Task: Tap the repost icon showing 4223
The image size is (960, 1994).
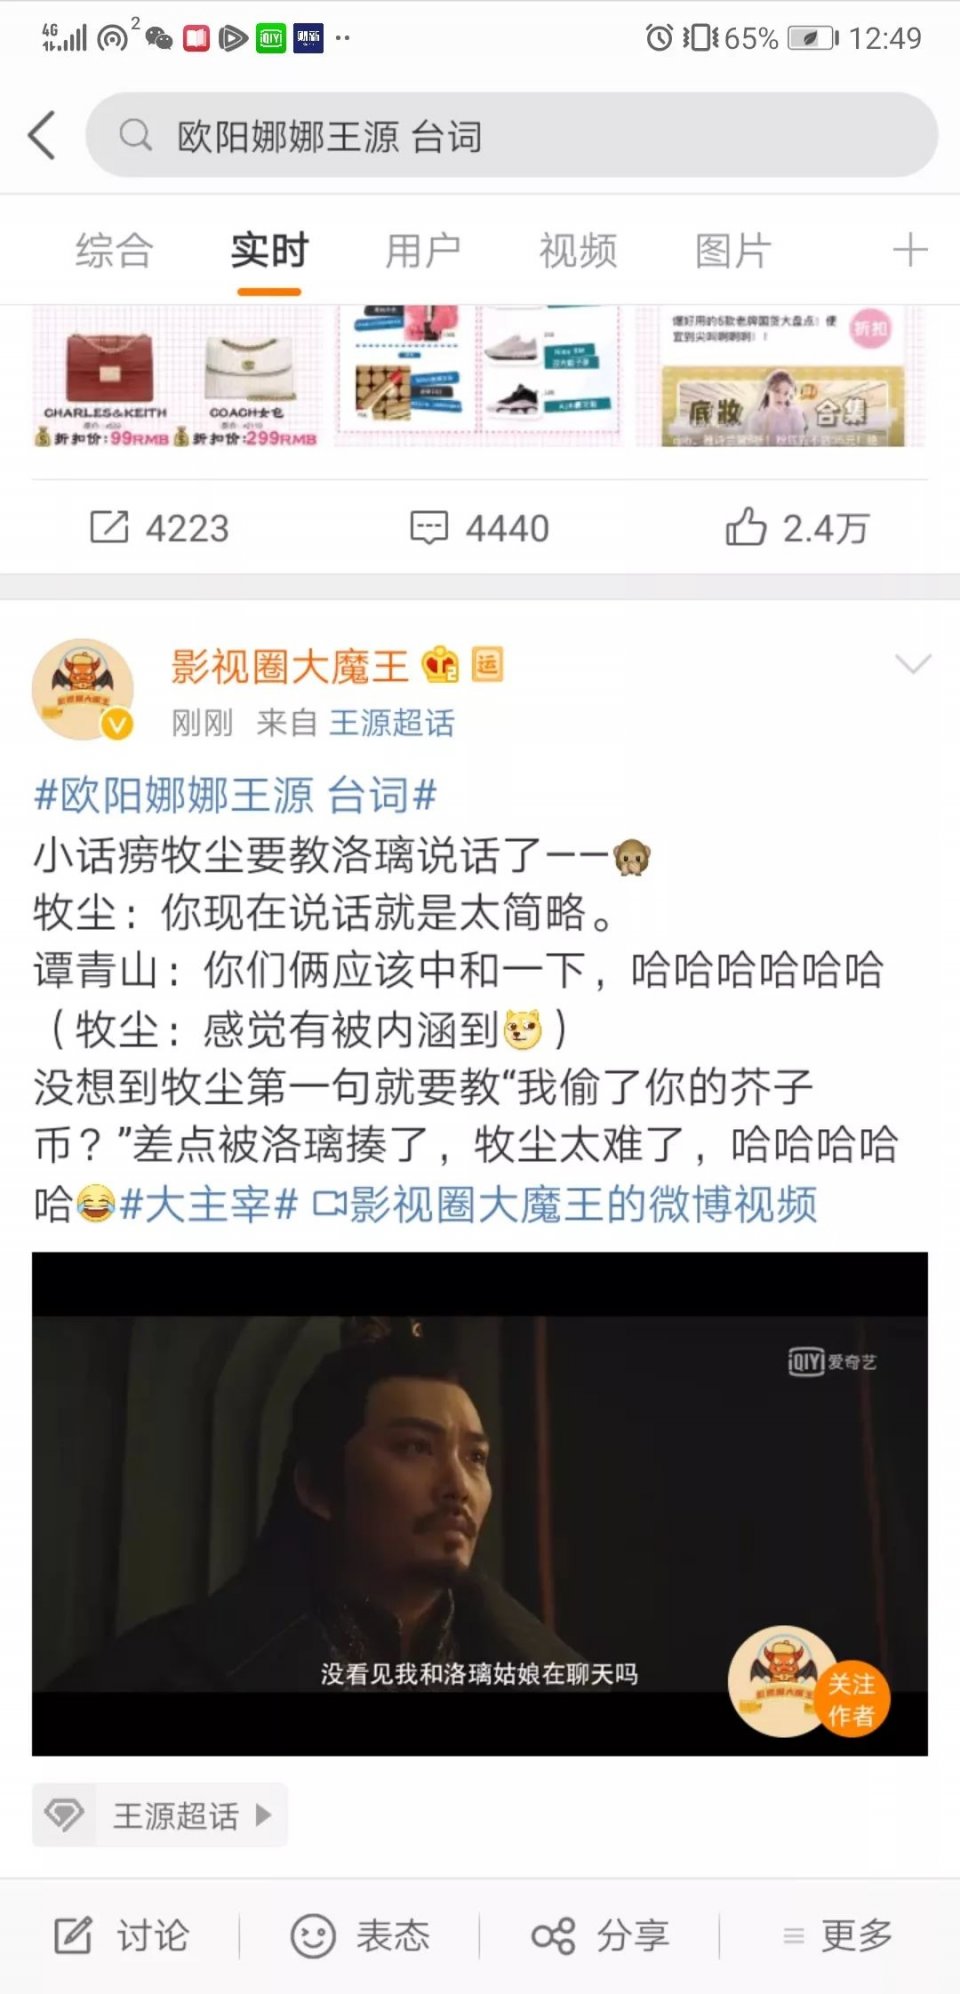Action: point(109,527)
